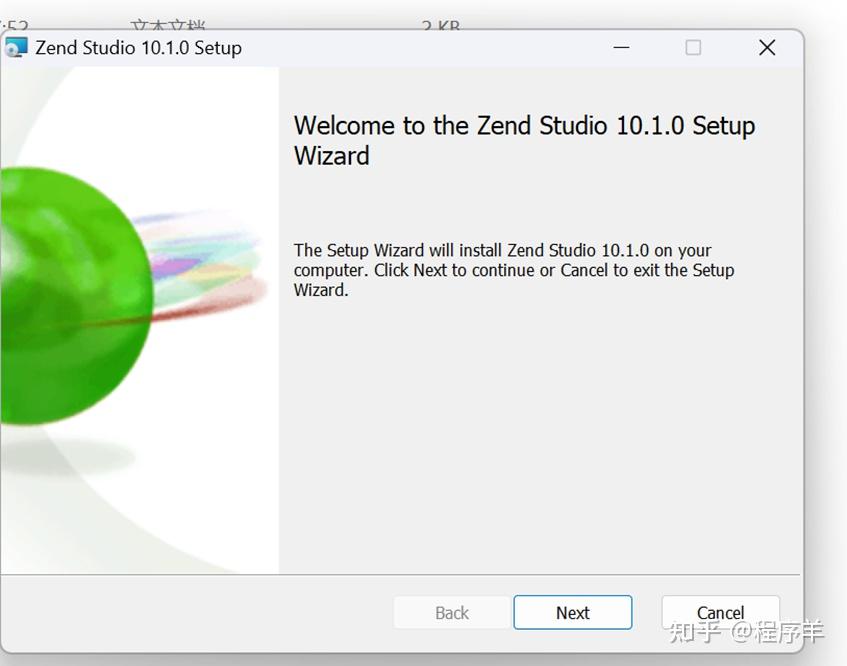Click the word Wizard in the heading
The width and height of the screenshot is (847, 666).
[331, 157]
